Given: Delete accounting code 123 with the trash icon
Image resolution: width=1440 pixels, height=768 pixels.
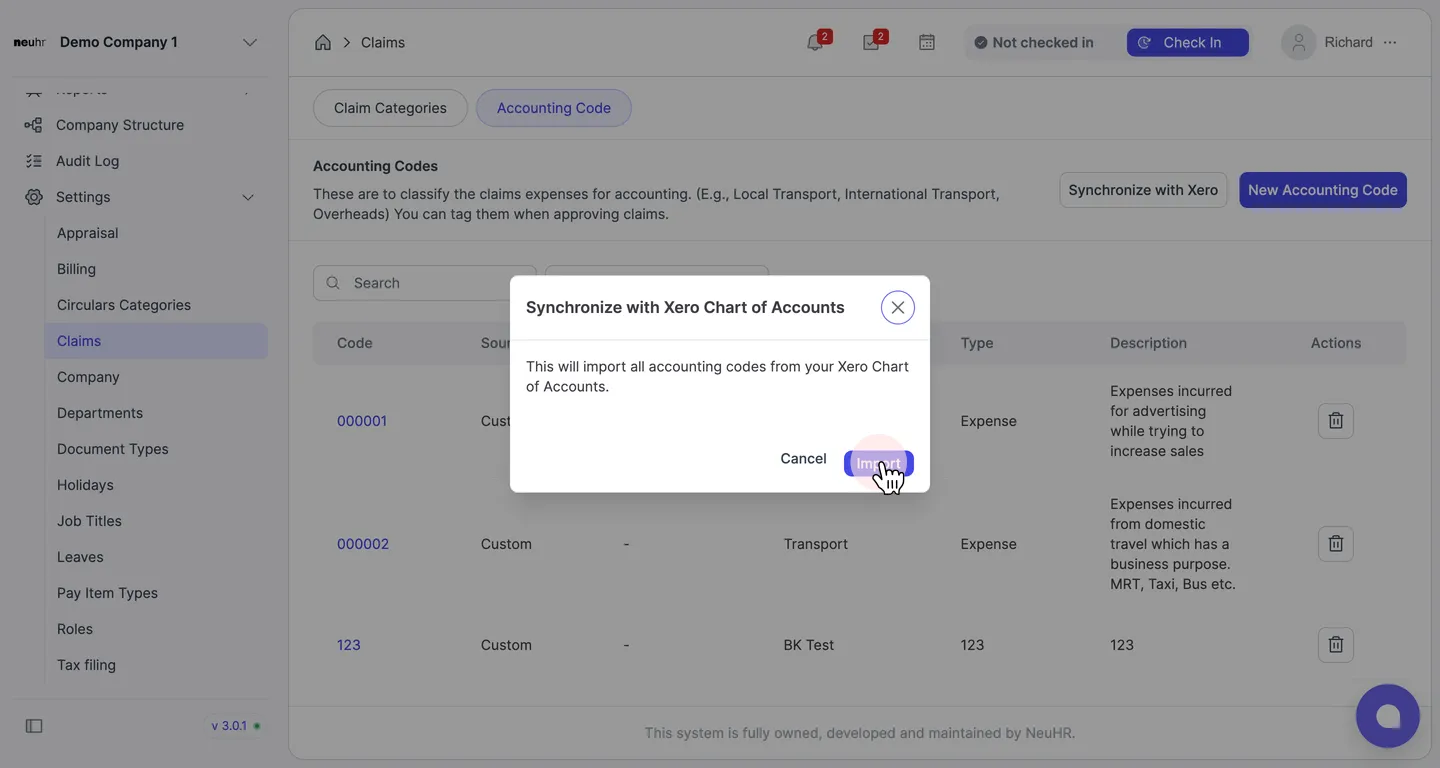Looking at the screenshot, I should pyautogui.click(x=1336, y=645).
